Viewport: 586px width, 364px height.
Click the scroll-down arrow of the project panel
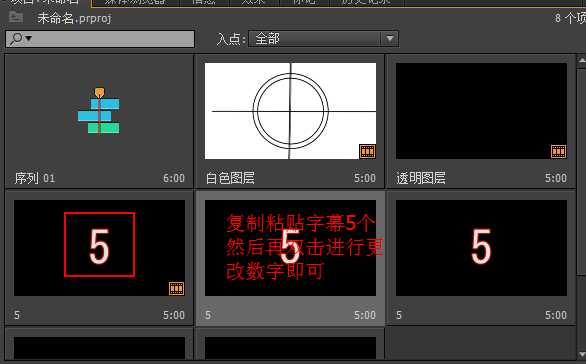point(582,354)
